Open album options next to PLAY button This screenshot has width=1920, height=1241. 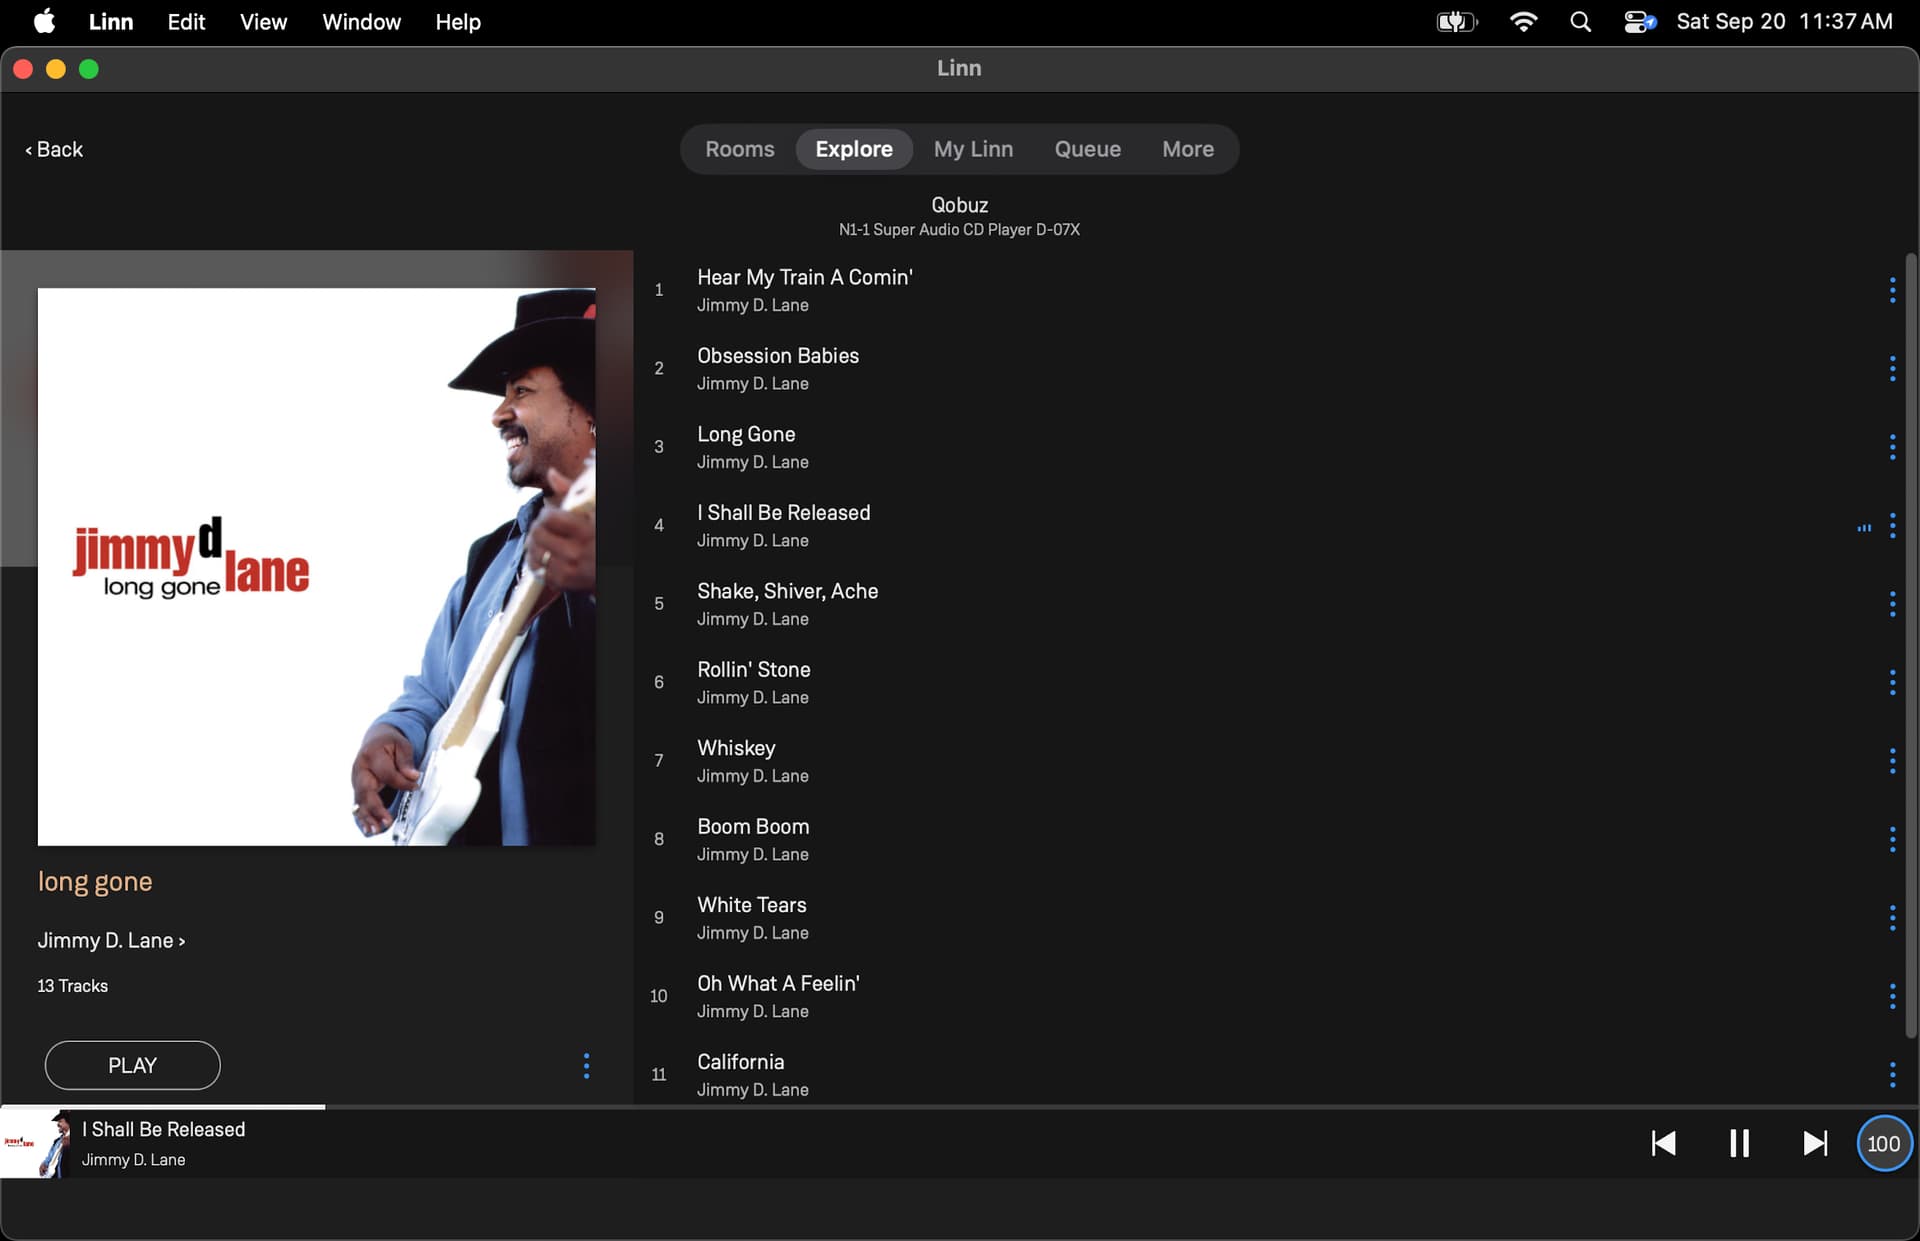point(586,1066)
